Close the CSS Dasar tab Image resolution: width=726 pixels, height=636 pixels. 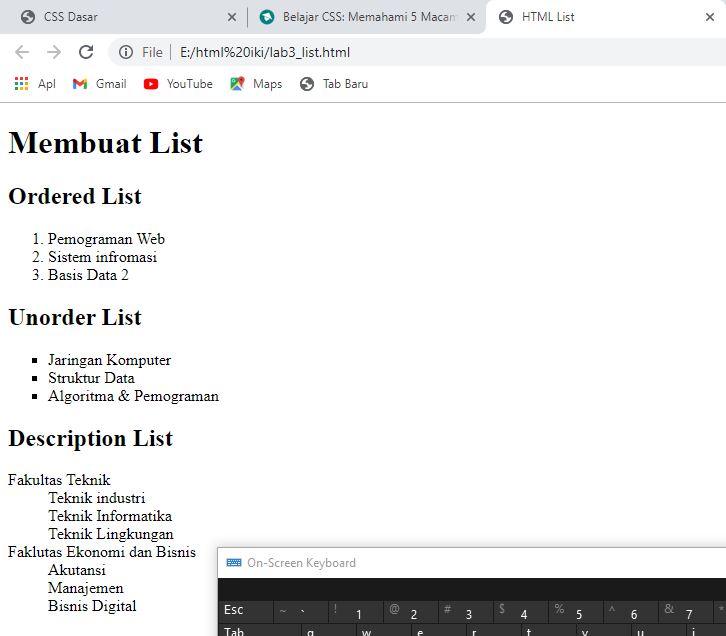tap(232, 17)
